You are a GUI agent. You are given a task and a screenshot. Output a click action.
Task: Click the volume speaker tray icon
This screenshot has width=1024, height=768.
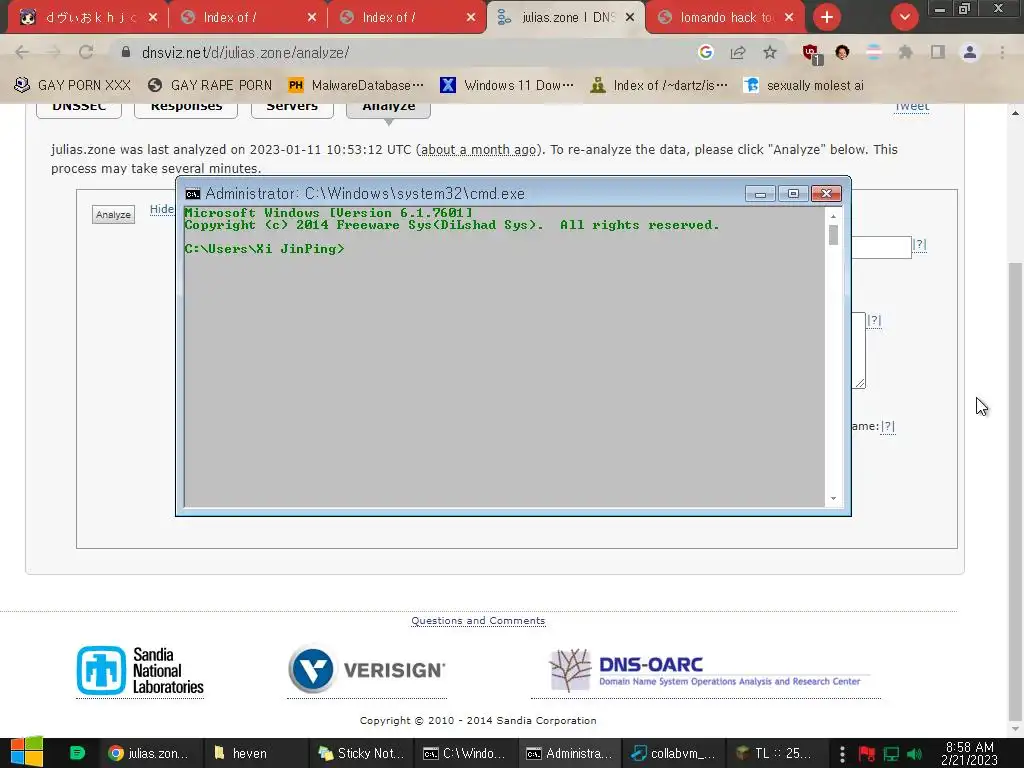[x=914, y=754]
